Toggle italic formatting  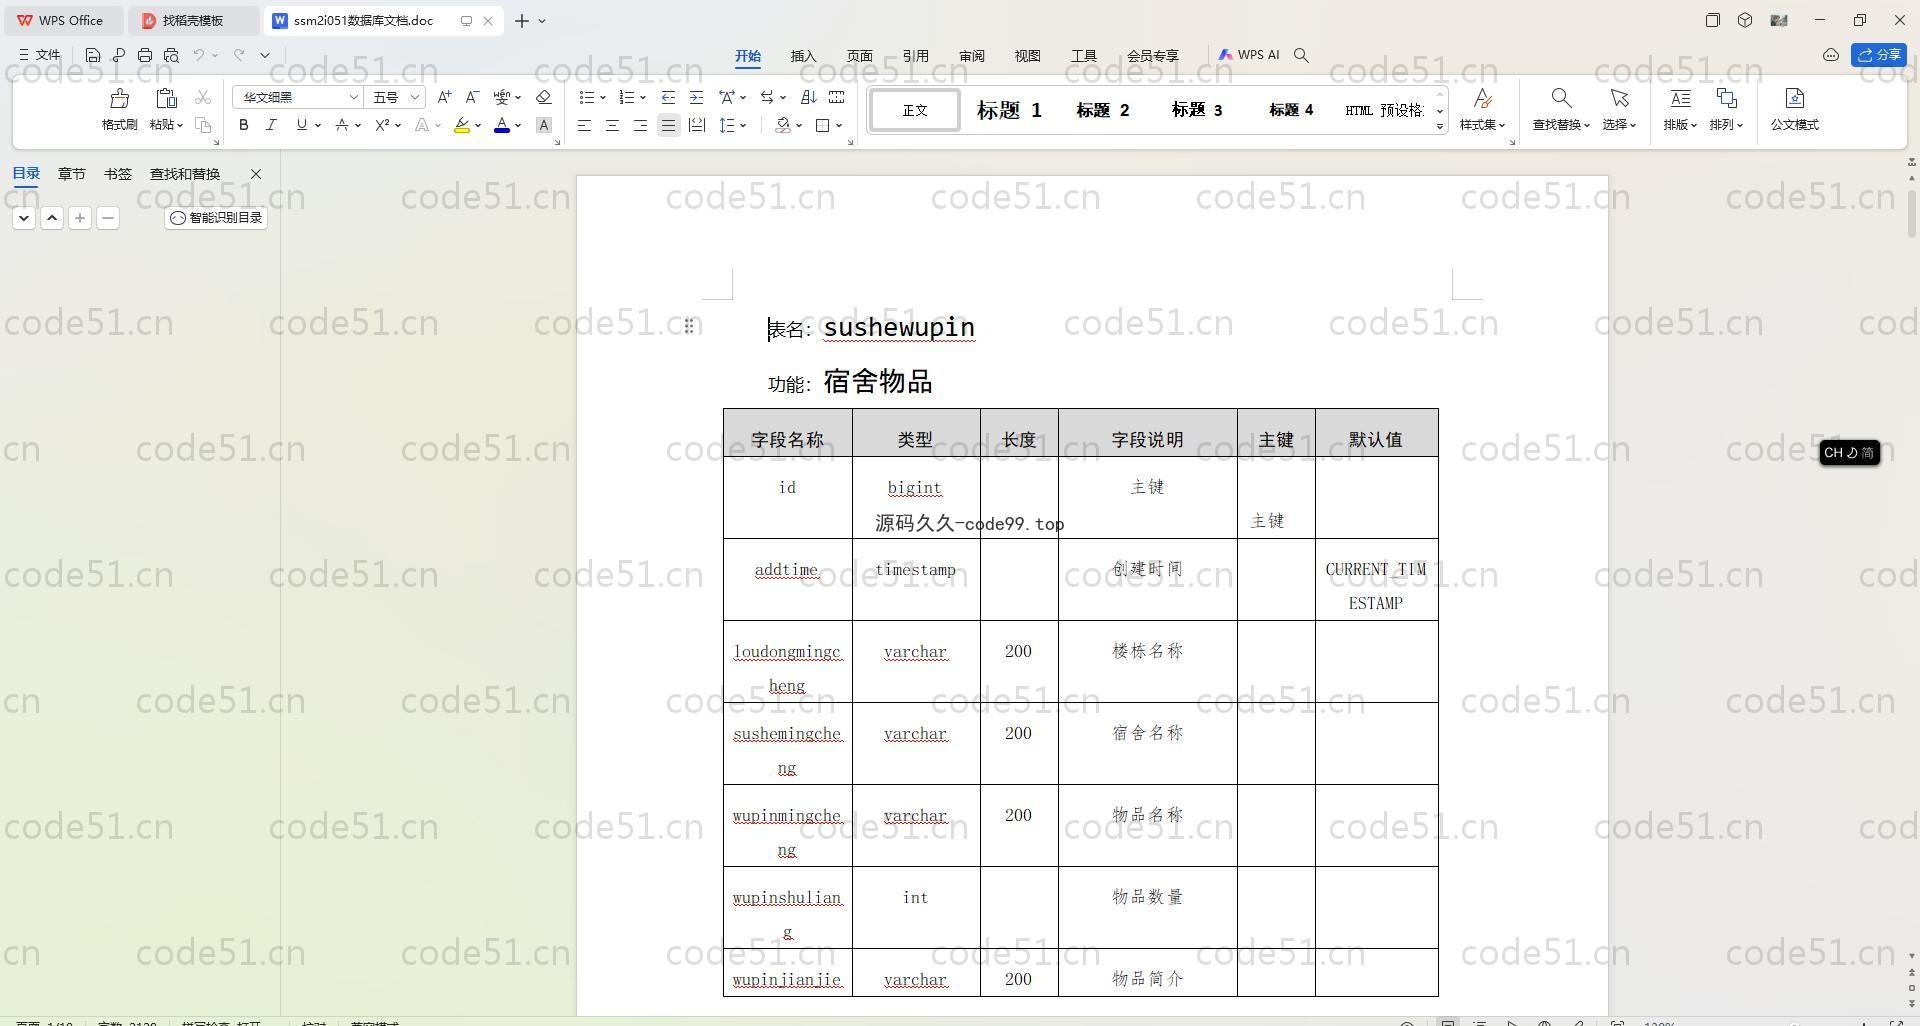271,125
